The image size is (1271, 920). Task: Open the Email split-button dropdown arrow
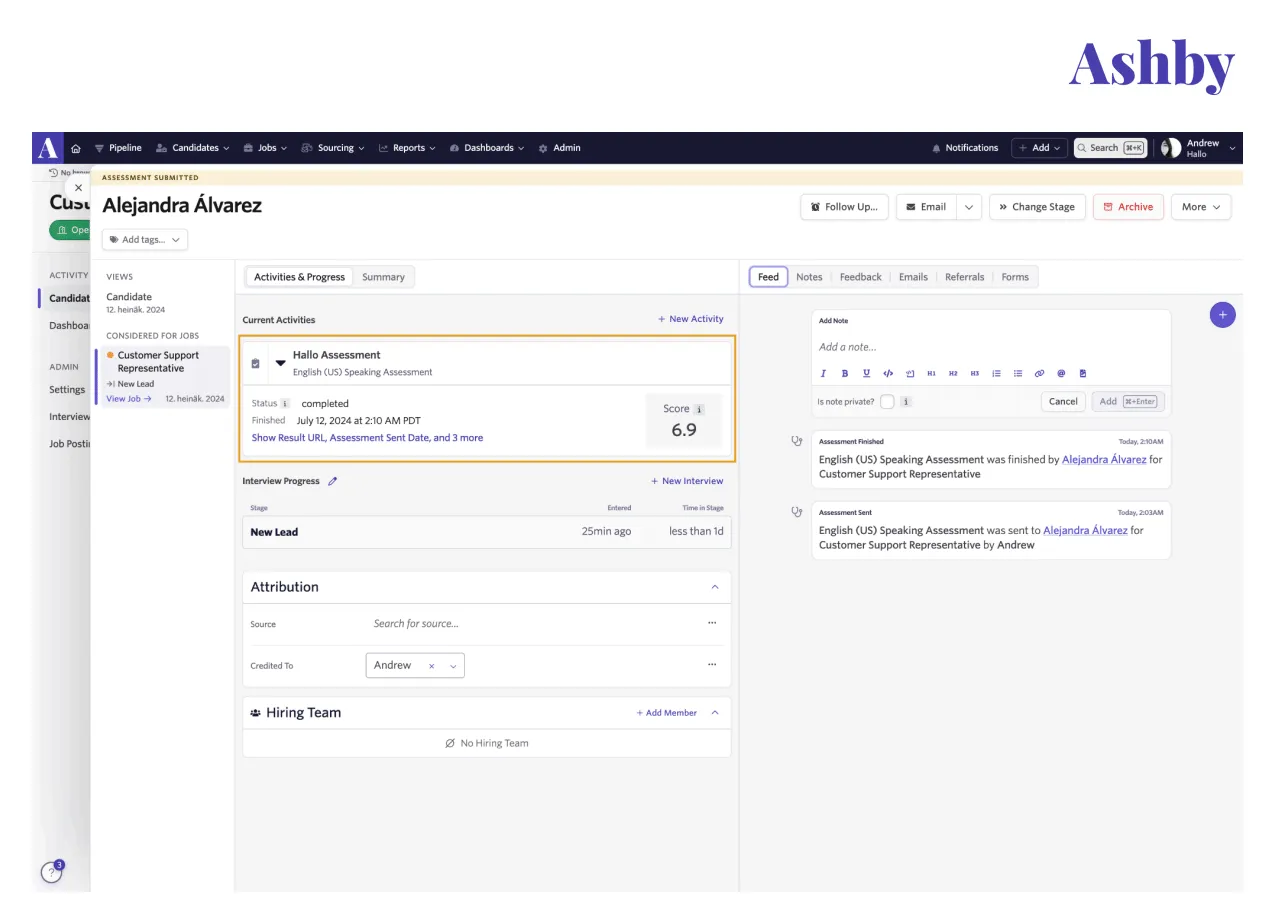[968, 207]
